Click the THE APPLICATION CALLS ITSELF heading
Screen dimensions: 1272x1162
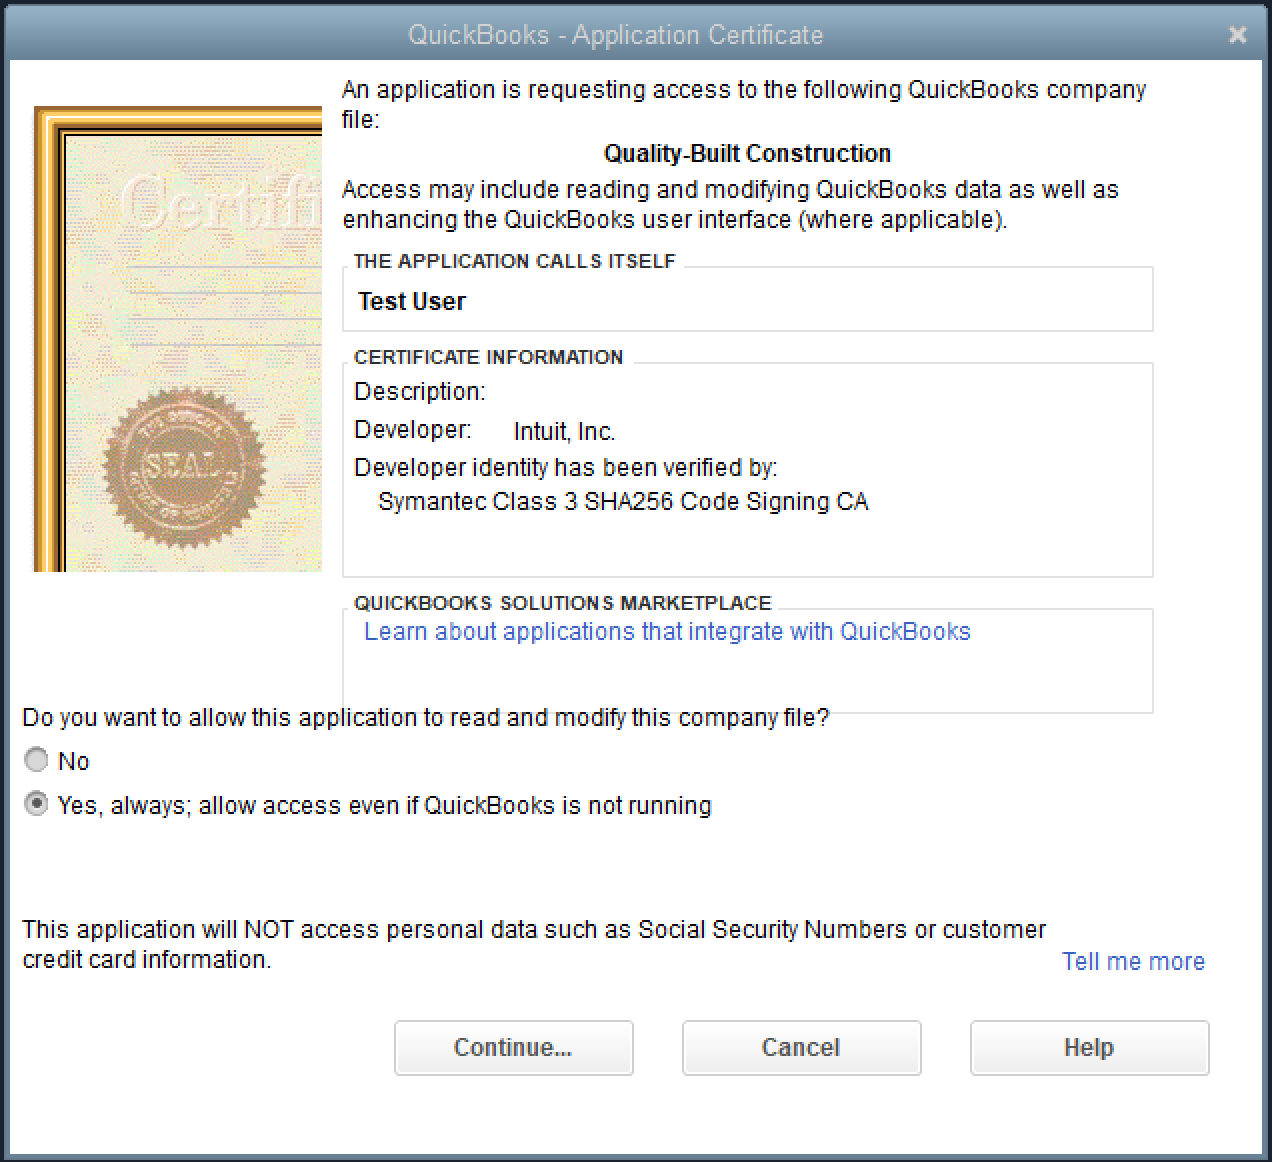point(514,261)
